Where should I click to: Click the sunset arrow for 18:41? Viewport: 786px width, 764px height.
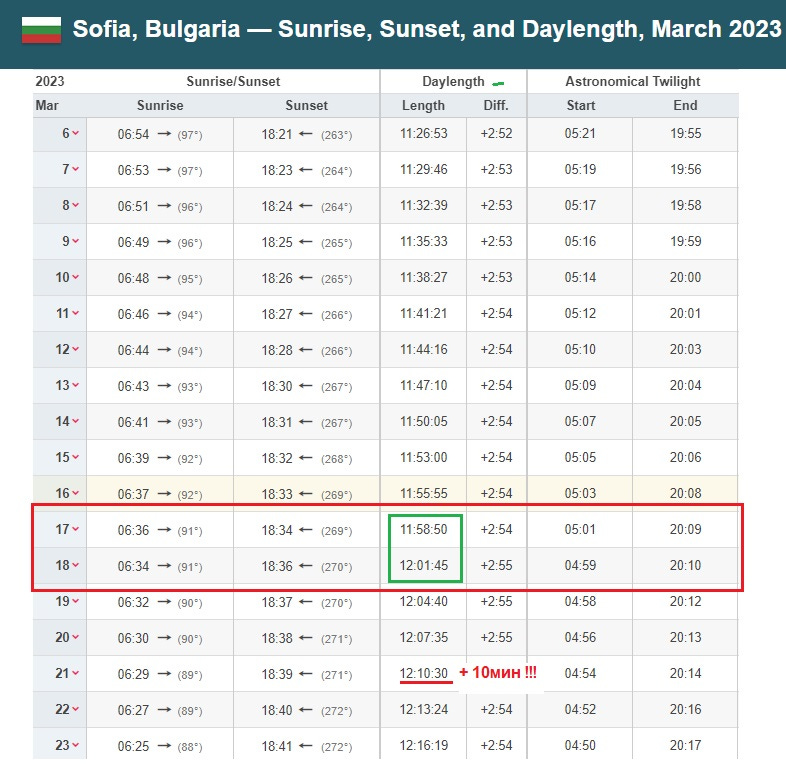[x=306, y=745]
